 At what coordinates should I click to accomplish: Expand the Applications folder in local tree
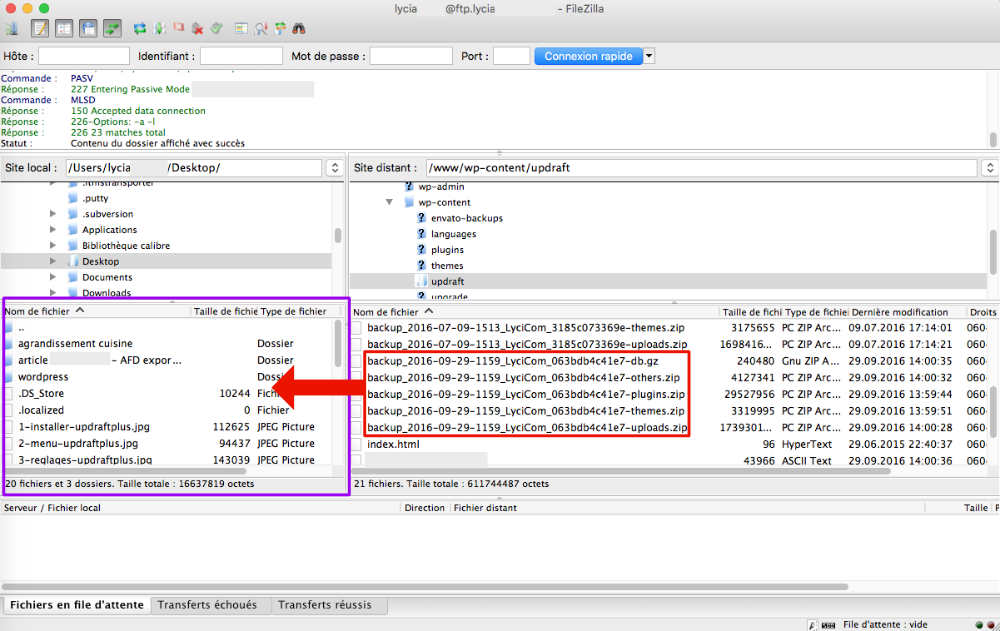[53, 230]
